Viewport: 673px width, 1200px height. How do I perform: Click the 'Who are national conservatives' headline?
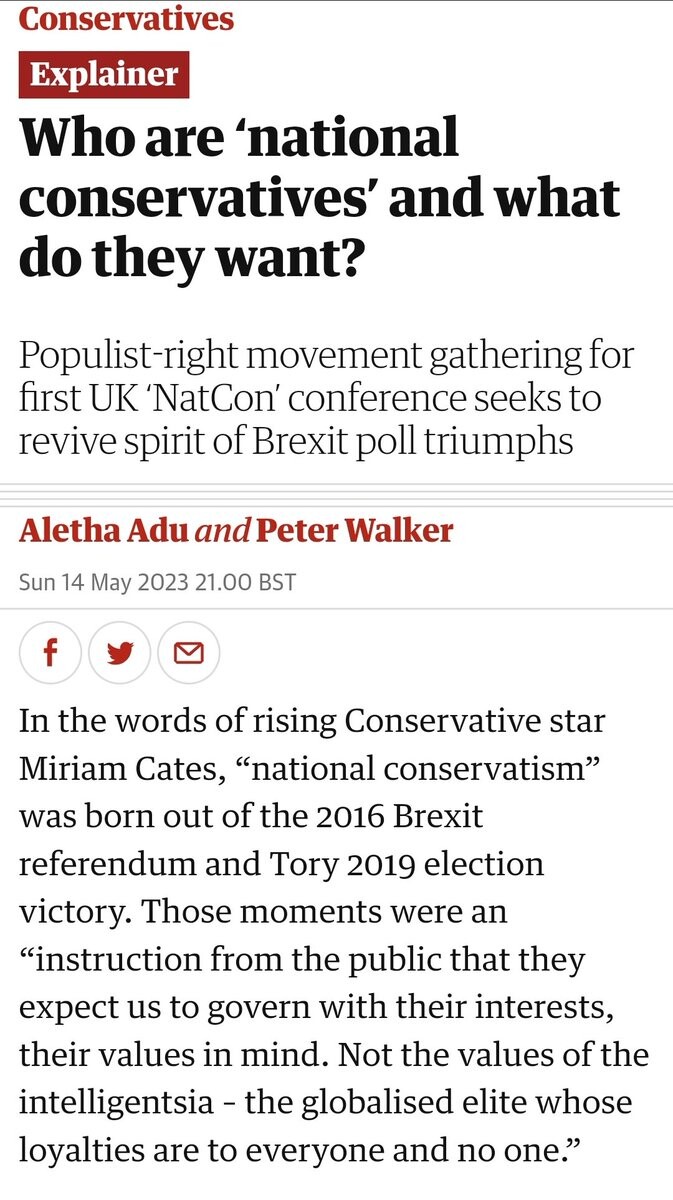[x=320, y=197]
